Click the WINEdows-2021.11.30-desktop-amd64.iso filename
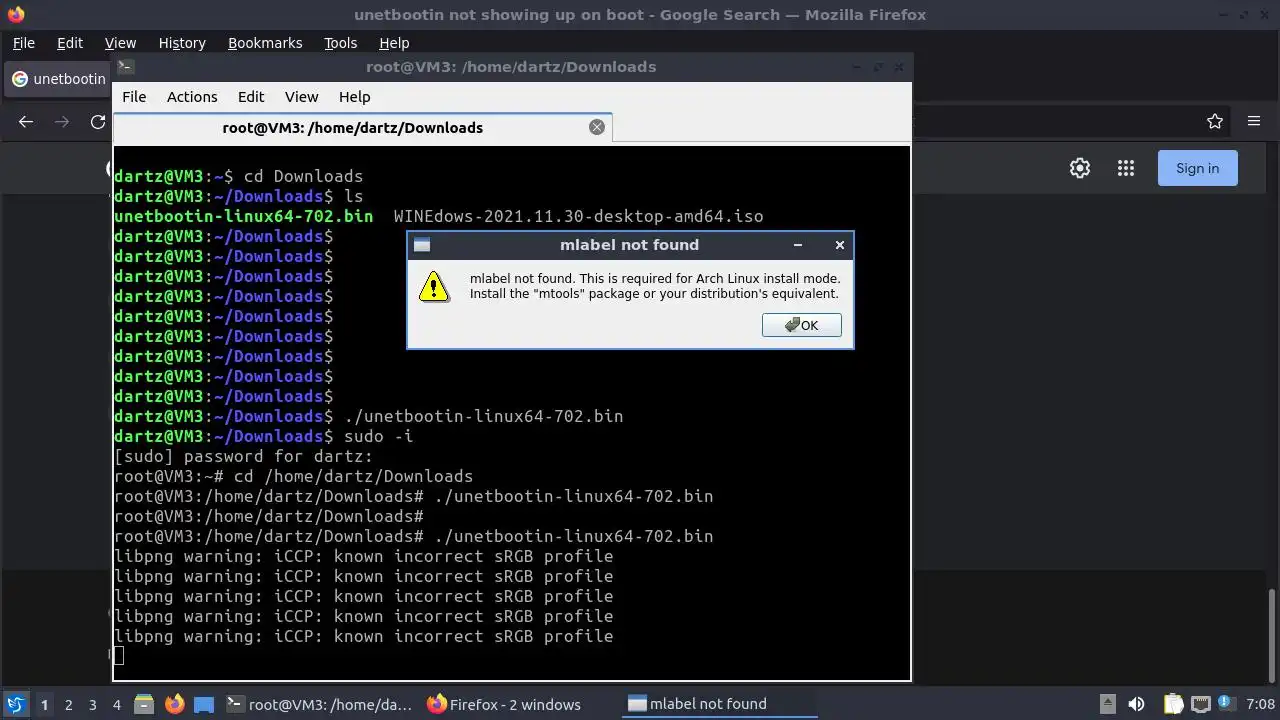 (x=578, y=216)
